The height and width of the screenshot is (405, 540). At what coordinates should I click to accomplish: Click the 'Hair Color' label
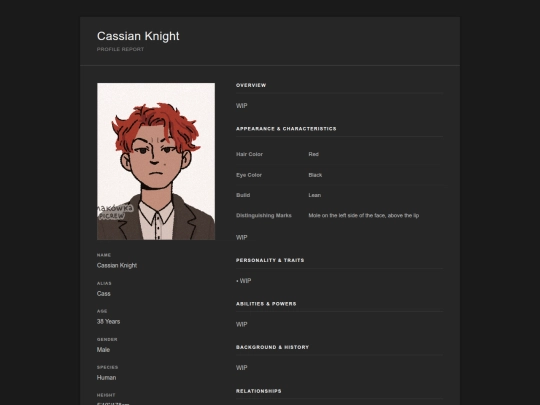[249, 154]
